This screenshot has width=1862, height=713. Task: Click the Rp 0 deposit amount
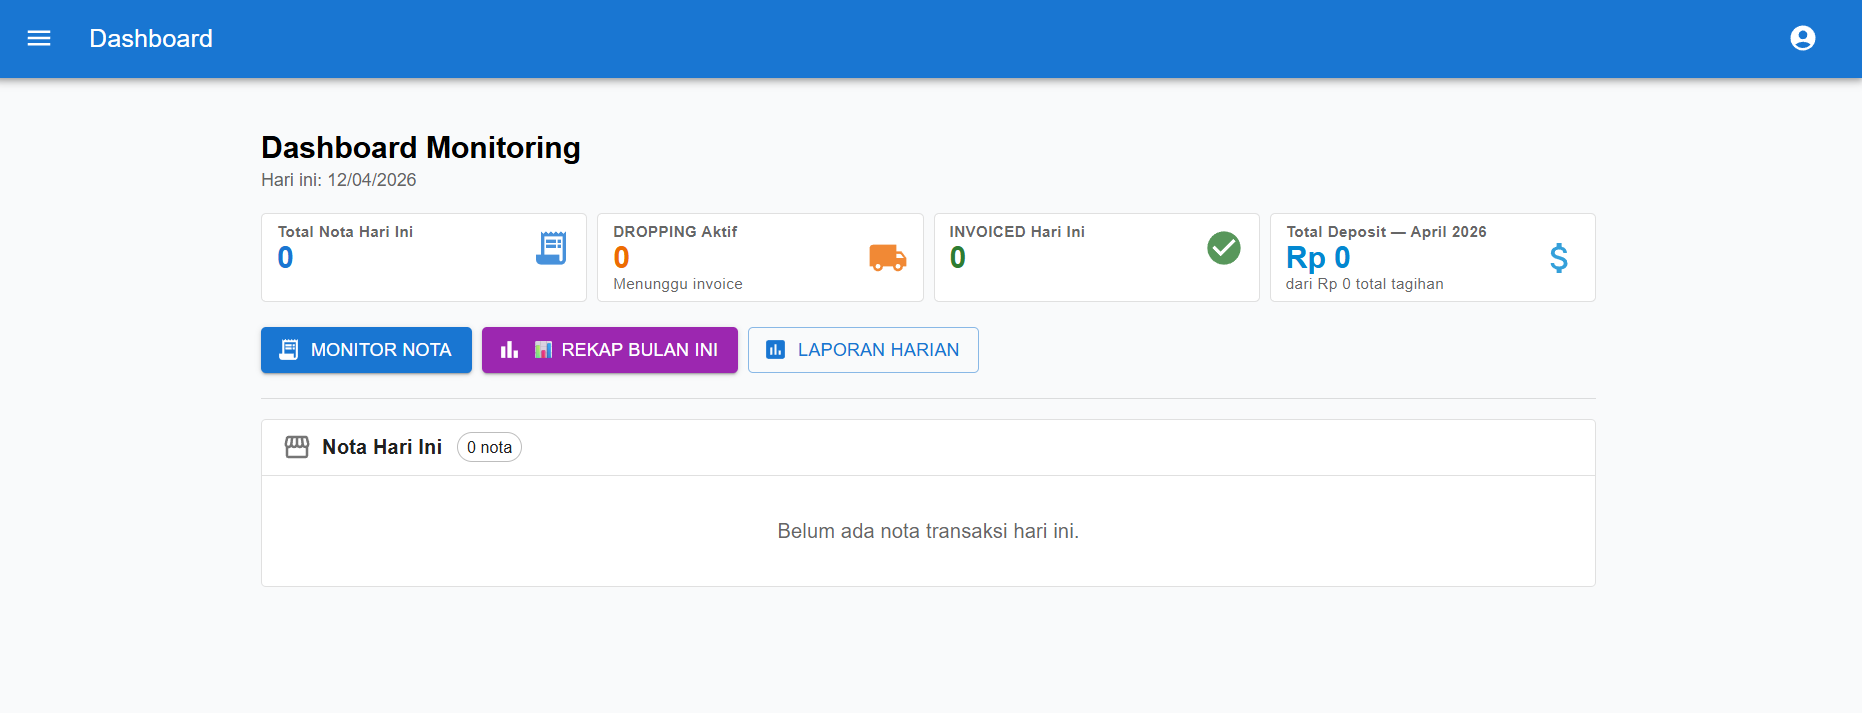[x=1317, y=258]
